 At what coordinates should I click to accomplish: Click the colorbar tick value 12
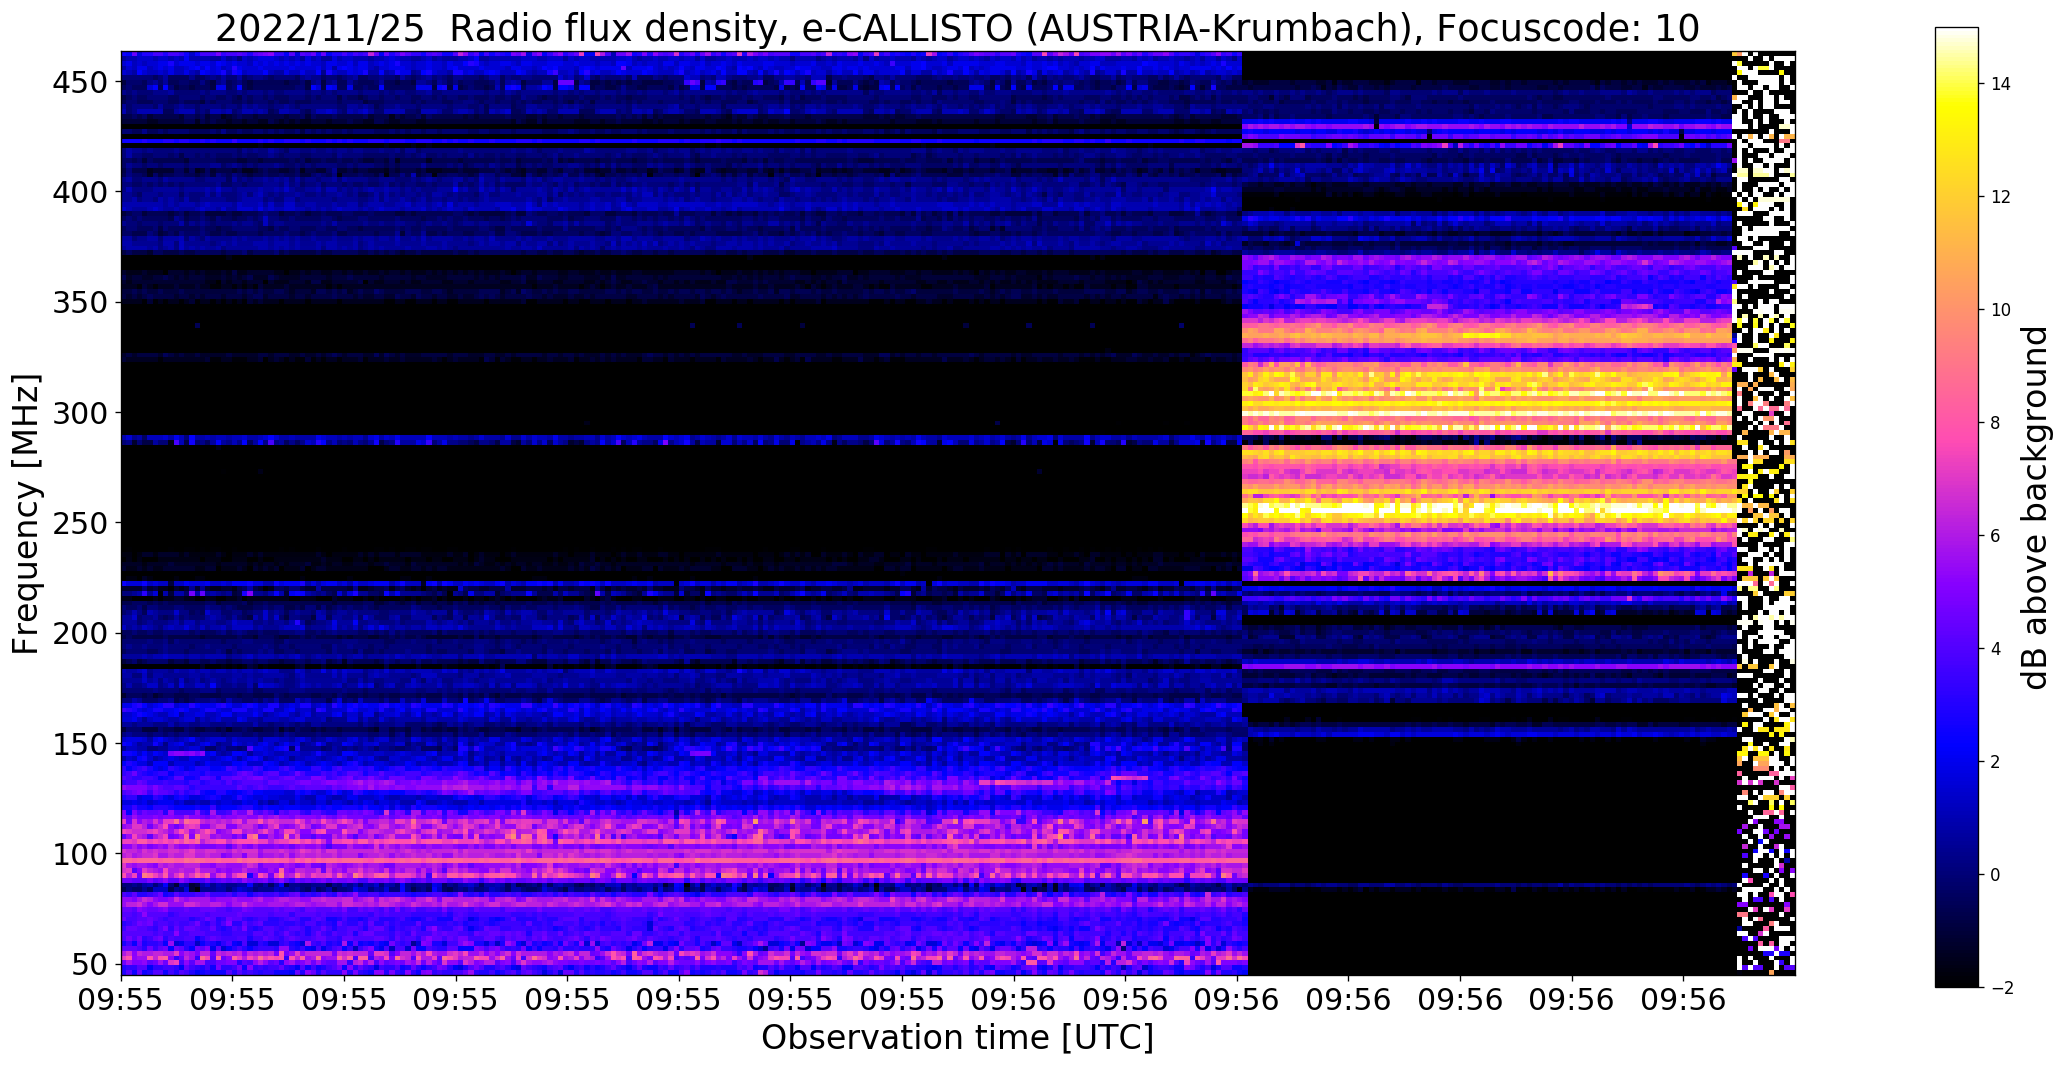click(2001, 197)
